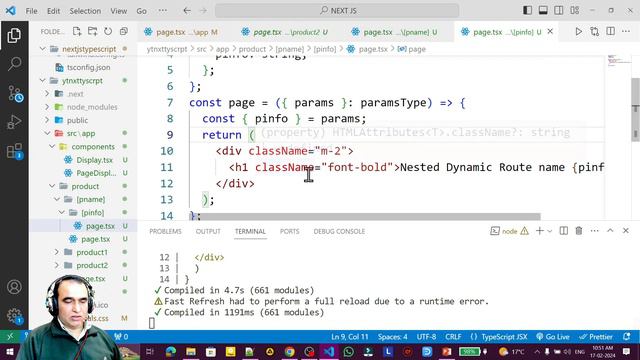Click the New File icon in explorer header

tap(77, 31)
